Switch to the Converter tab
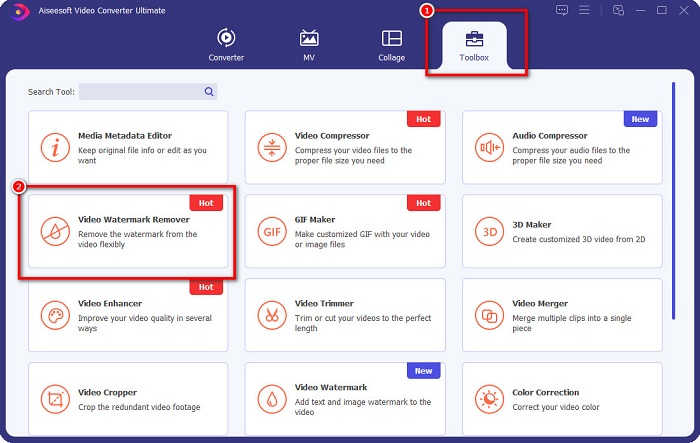Image resolution: width=700 pixels, height=443 pixels. click(226, 45)
